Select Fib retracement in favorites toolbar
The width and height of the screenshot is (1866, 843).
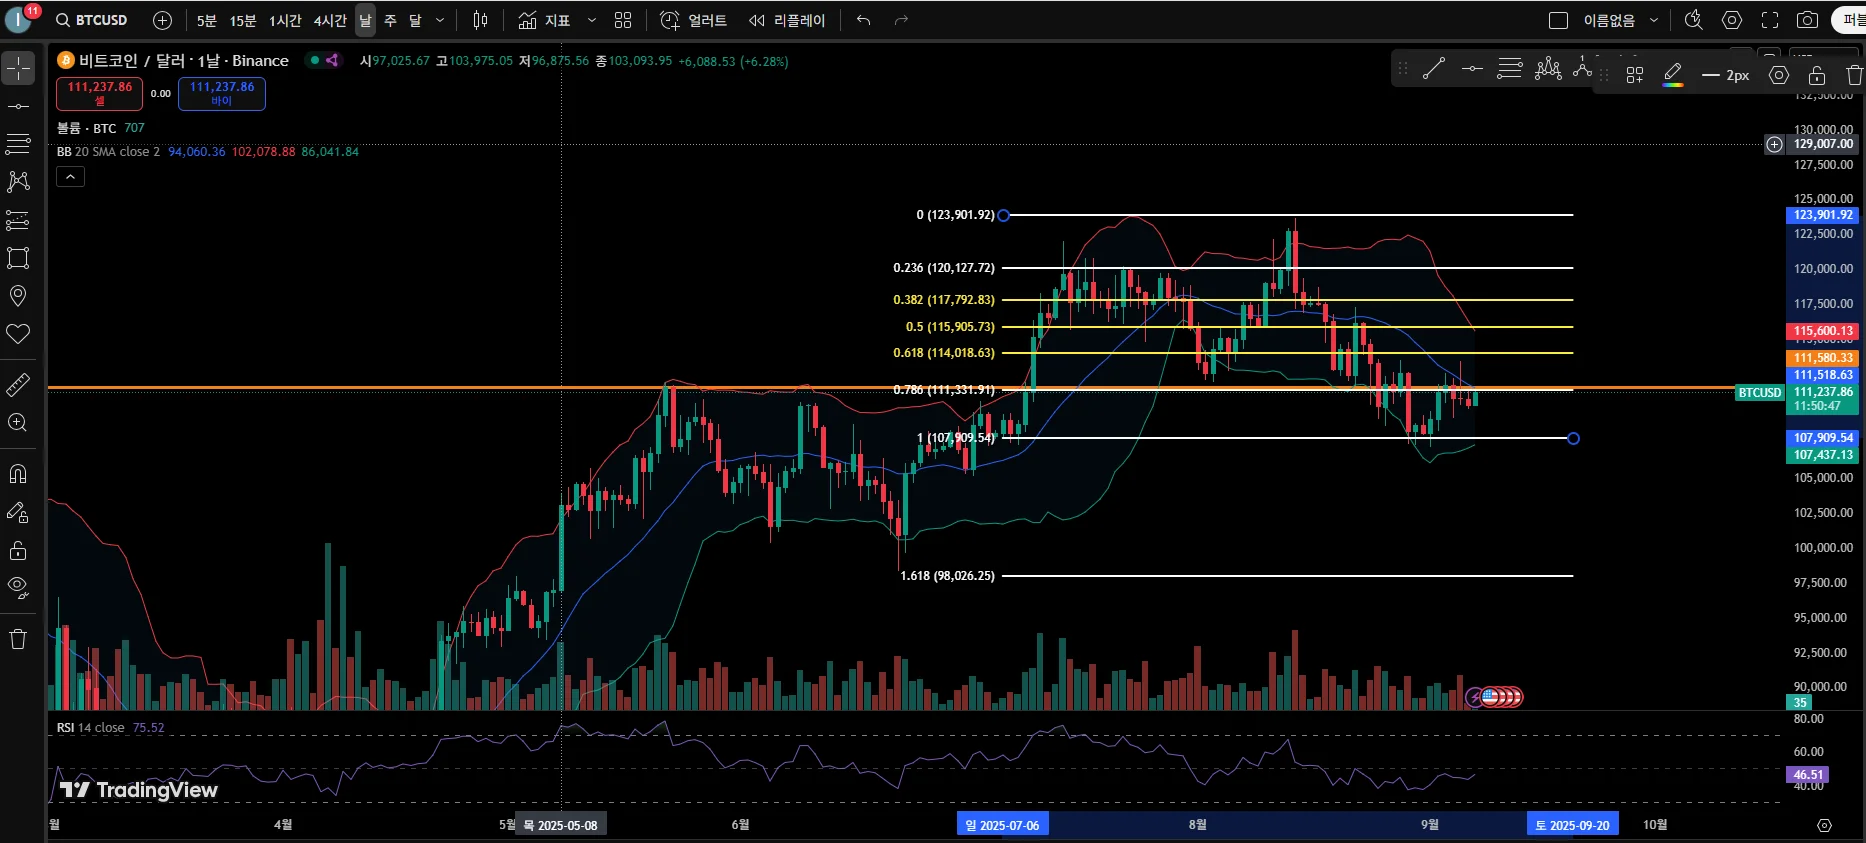point(1510,68)
